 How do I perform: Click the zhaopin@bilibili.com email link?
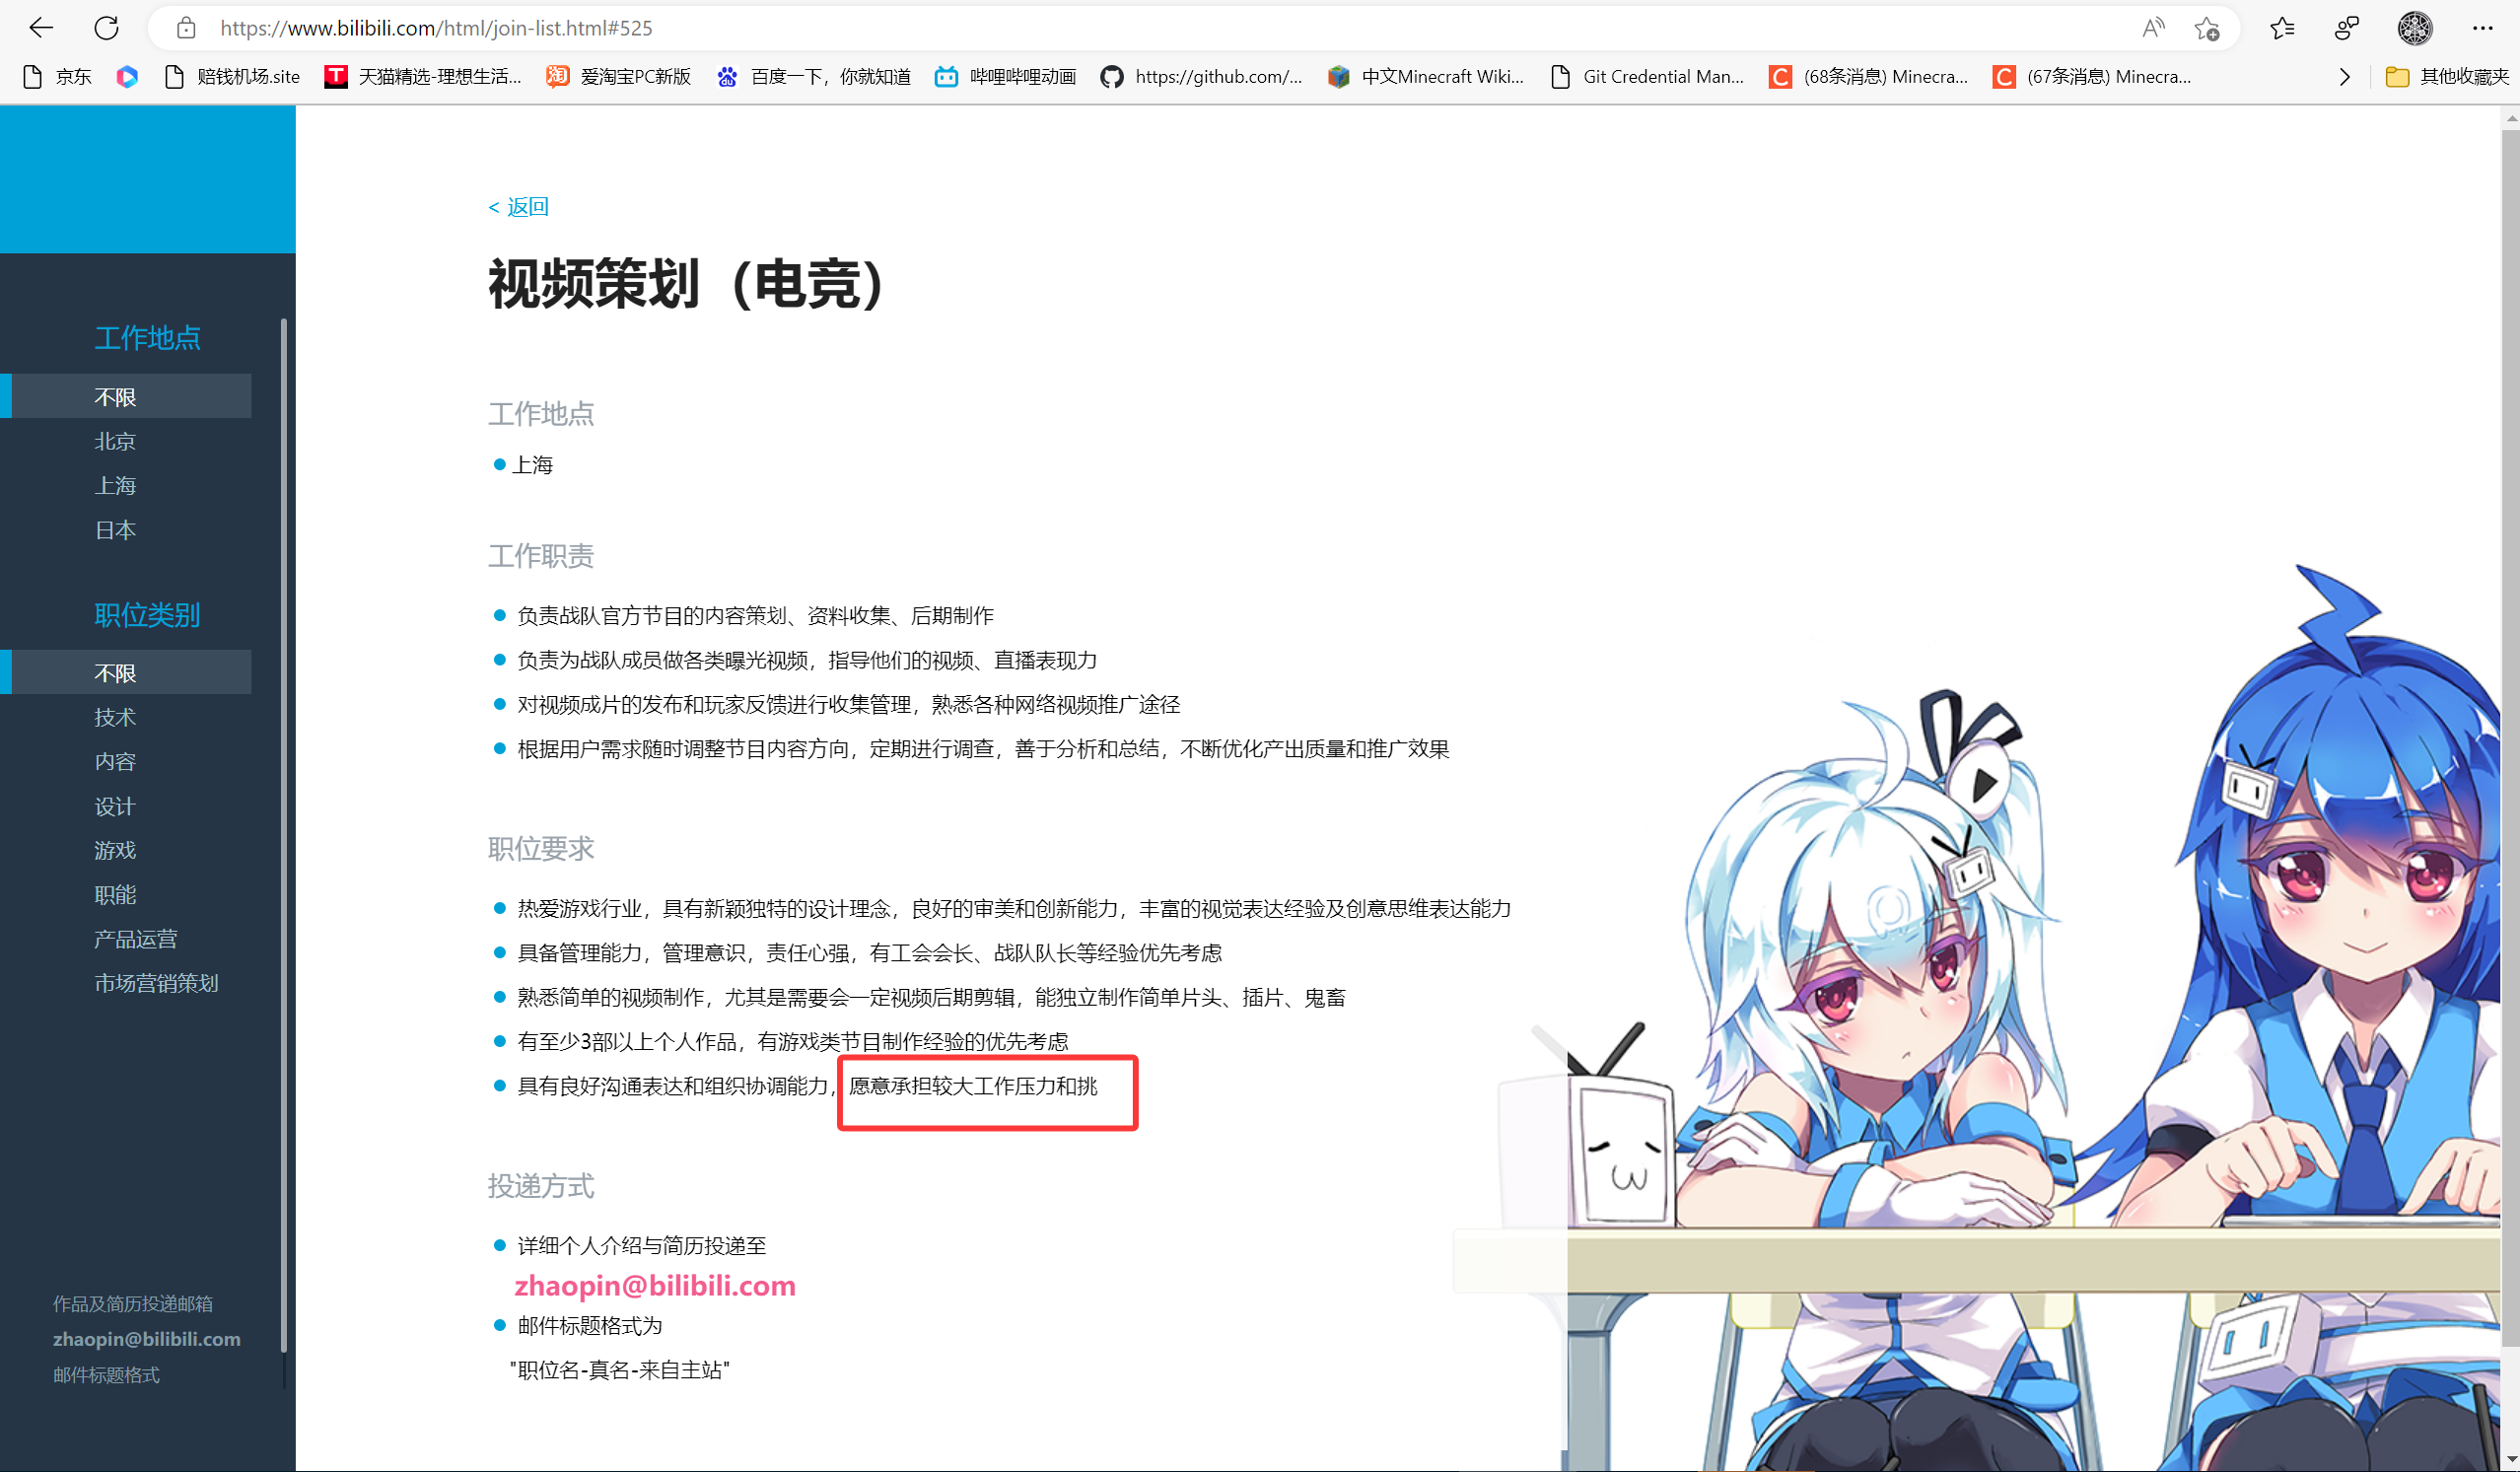click(x=655, y=1285)
